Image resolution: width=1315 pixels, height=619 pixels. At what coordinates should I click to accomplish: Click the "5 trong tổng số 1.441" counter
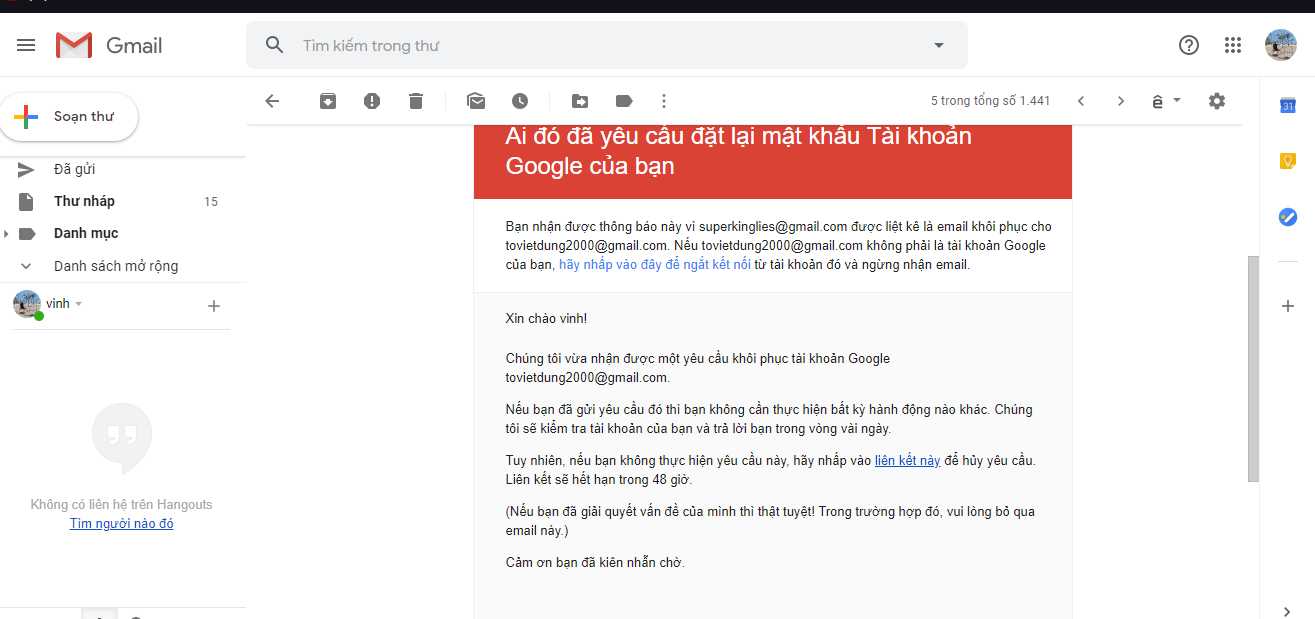click(990, 101)
